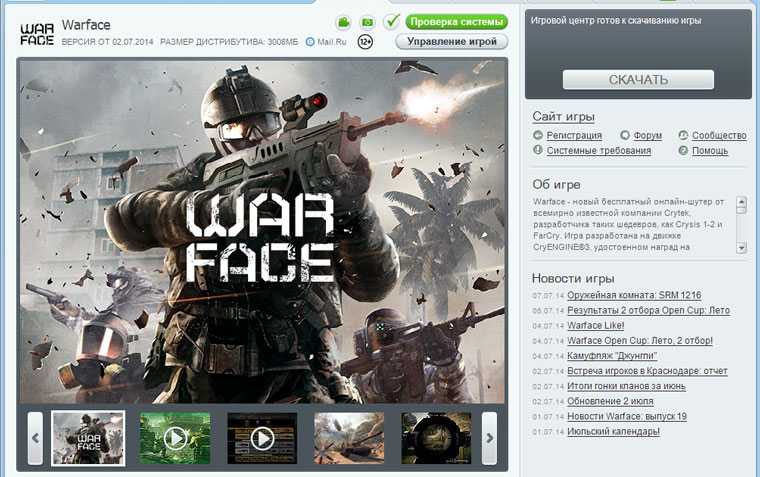This screenshot has height=477, width=760.
Task: Click the up arrow in the Об игре scrollbar
Action: point(741,202)
